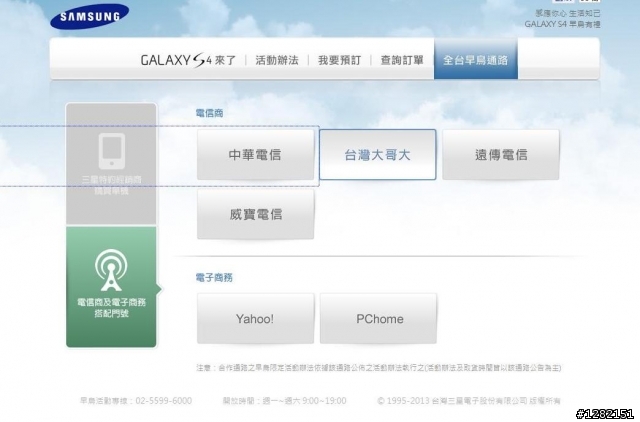Choose the 威寶電信 carrier button
640x422 pixels.
coord(256,214)
